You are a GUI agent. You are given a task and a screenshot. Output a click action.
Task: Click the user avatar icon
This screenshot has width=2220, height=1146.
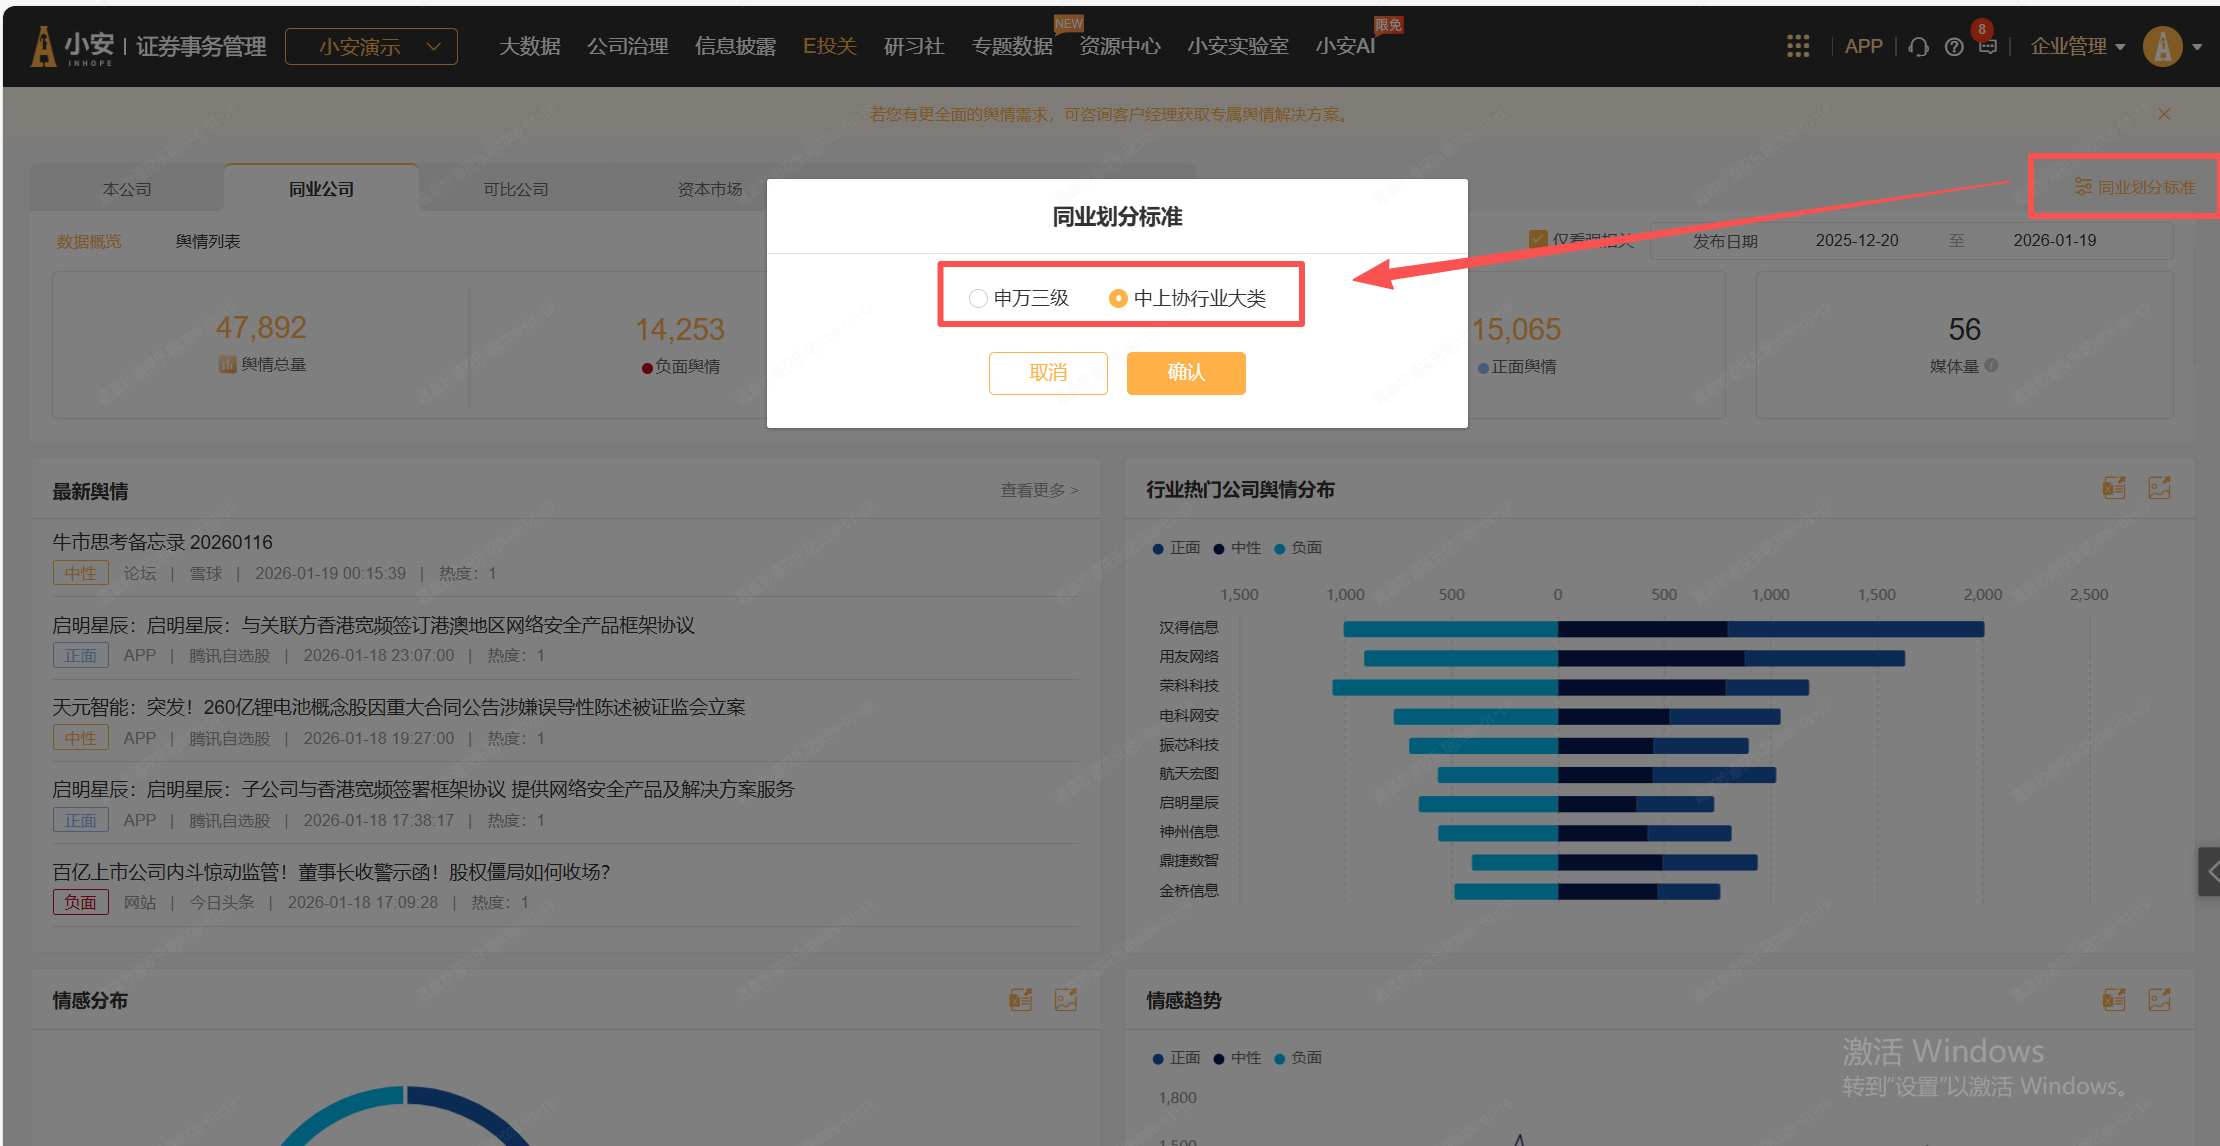(2162, 46)
